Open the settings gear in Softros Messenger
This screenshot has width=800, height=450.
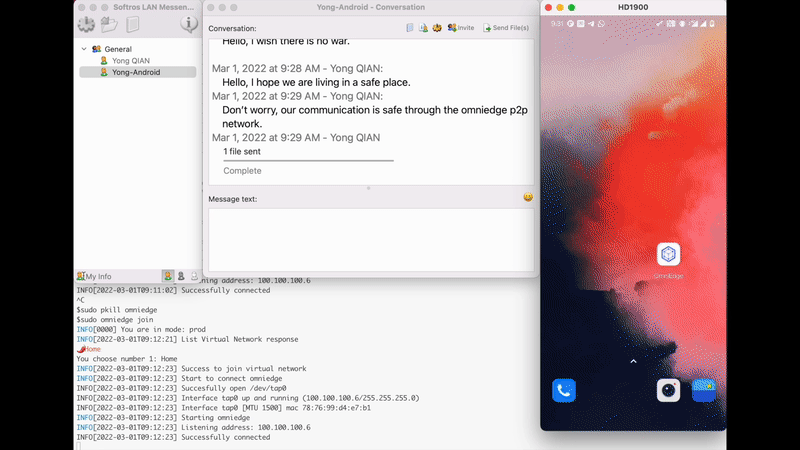click(x=86, y=24)
